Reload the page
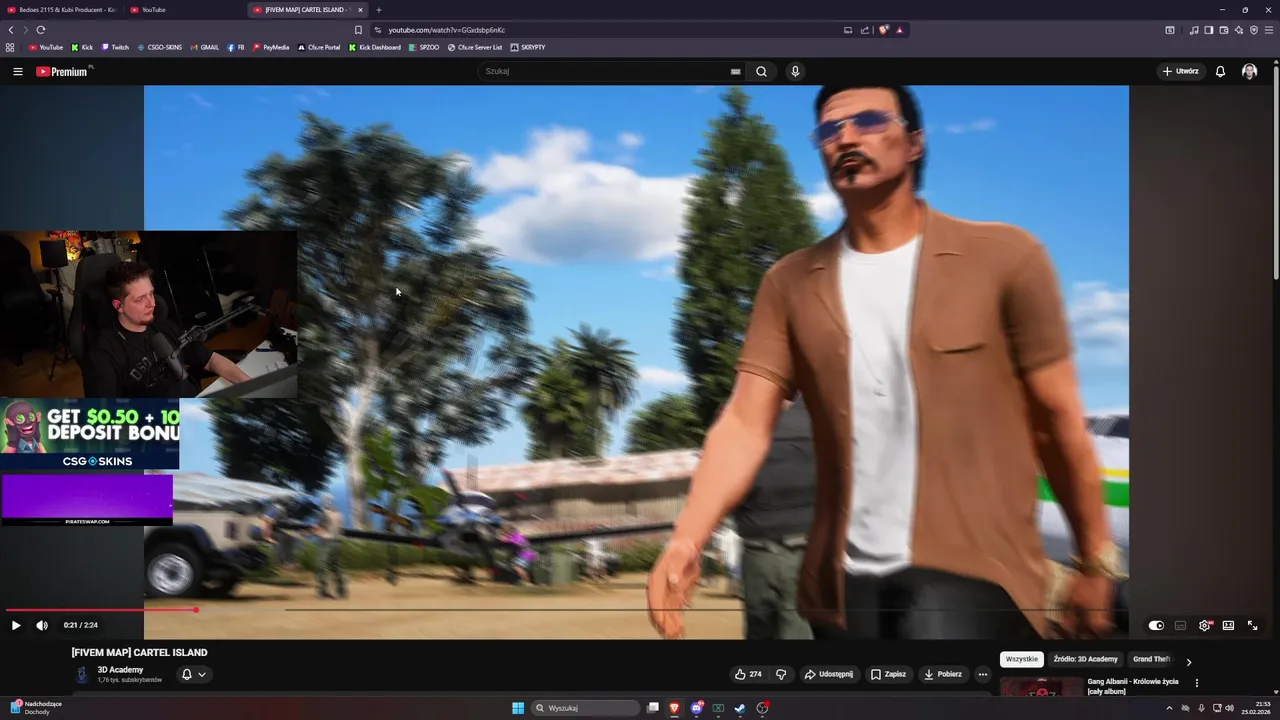The height and width of the screenshot is (720, 1280). 40,30
